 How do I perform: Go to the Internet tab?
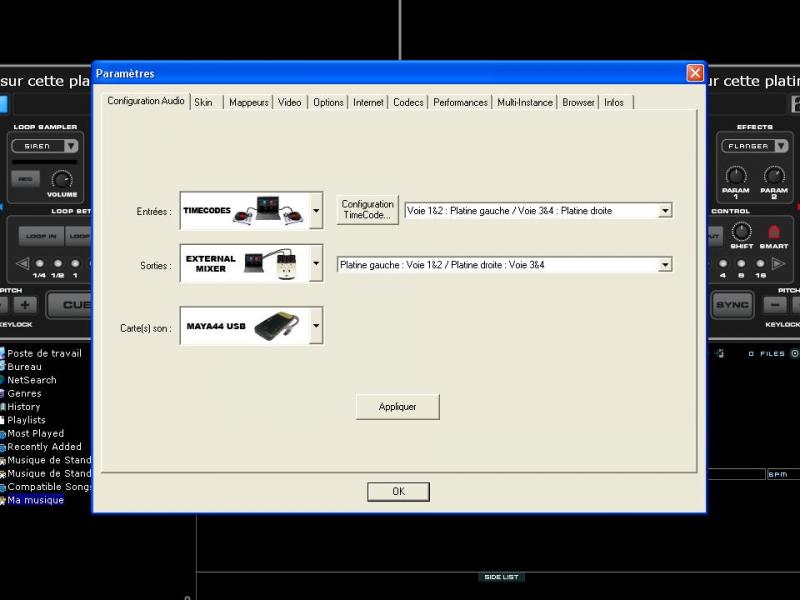[x=368, y=102]
